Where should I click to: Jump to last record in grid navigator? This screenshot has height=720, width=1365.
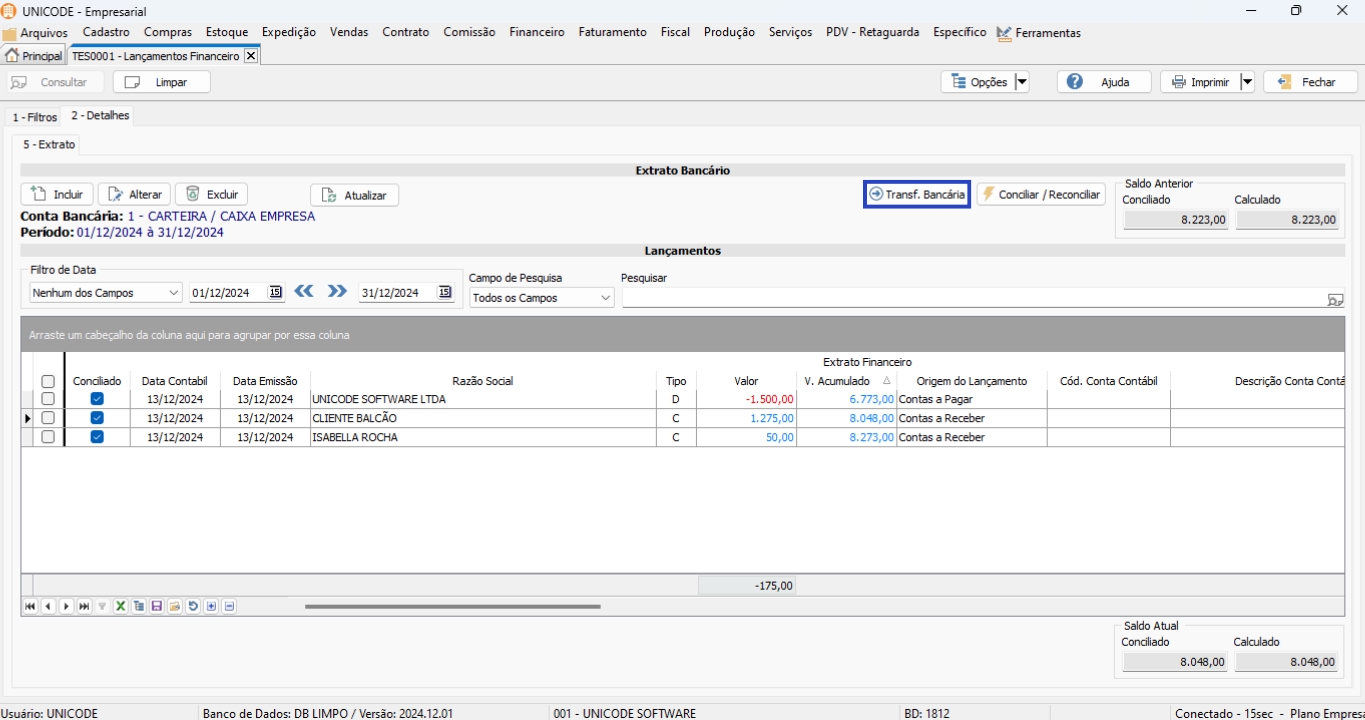coord(84,606)
